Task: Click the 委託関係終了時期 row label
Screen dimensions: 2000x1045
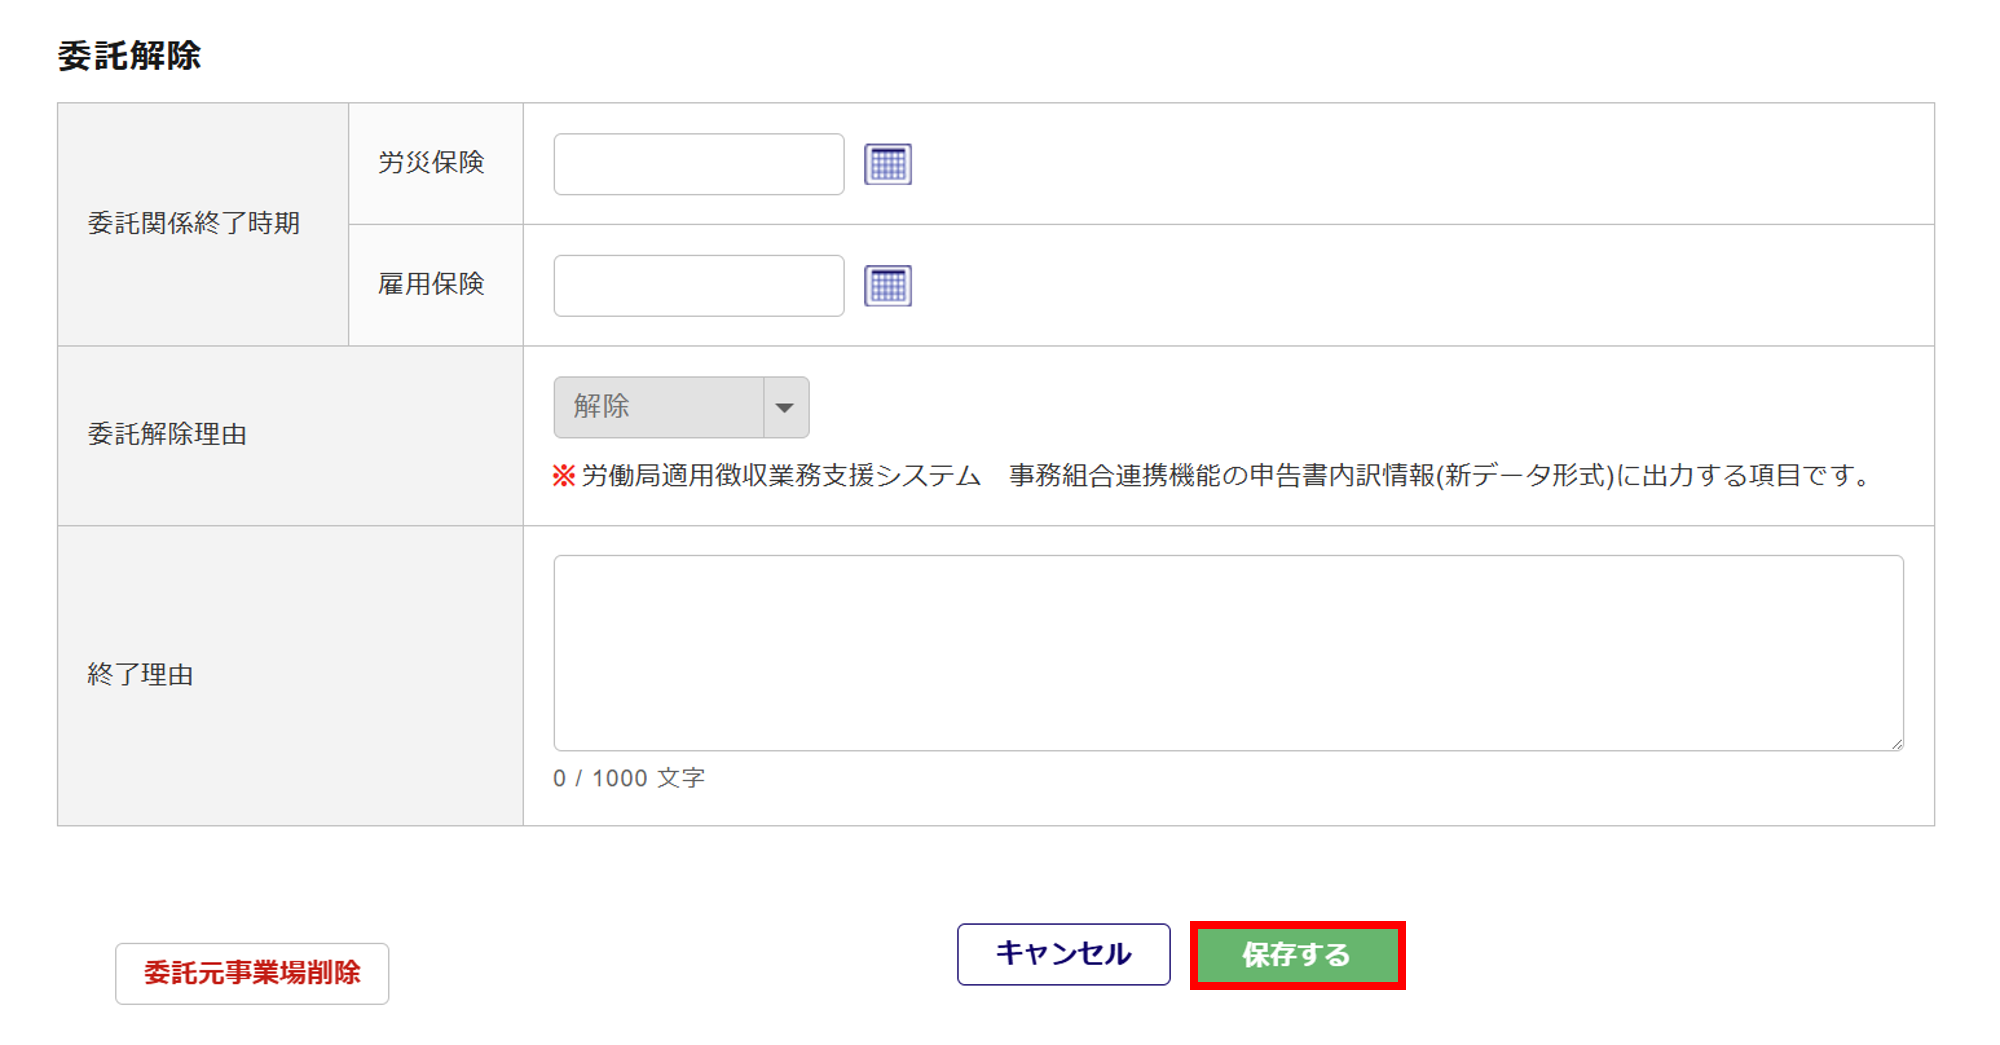Action: pos(194,223)
